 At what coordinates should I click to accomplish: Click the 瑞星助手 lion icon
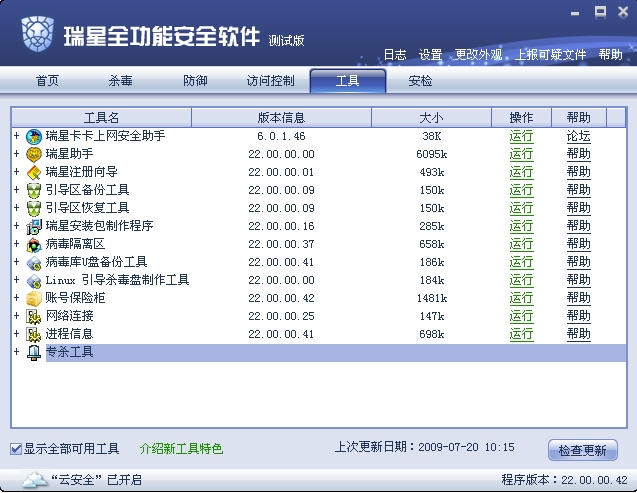[34, 155]
